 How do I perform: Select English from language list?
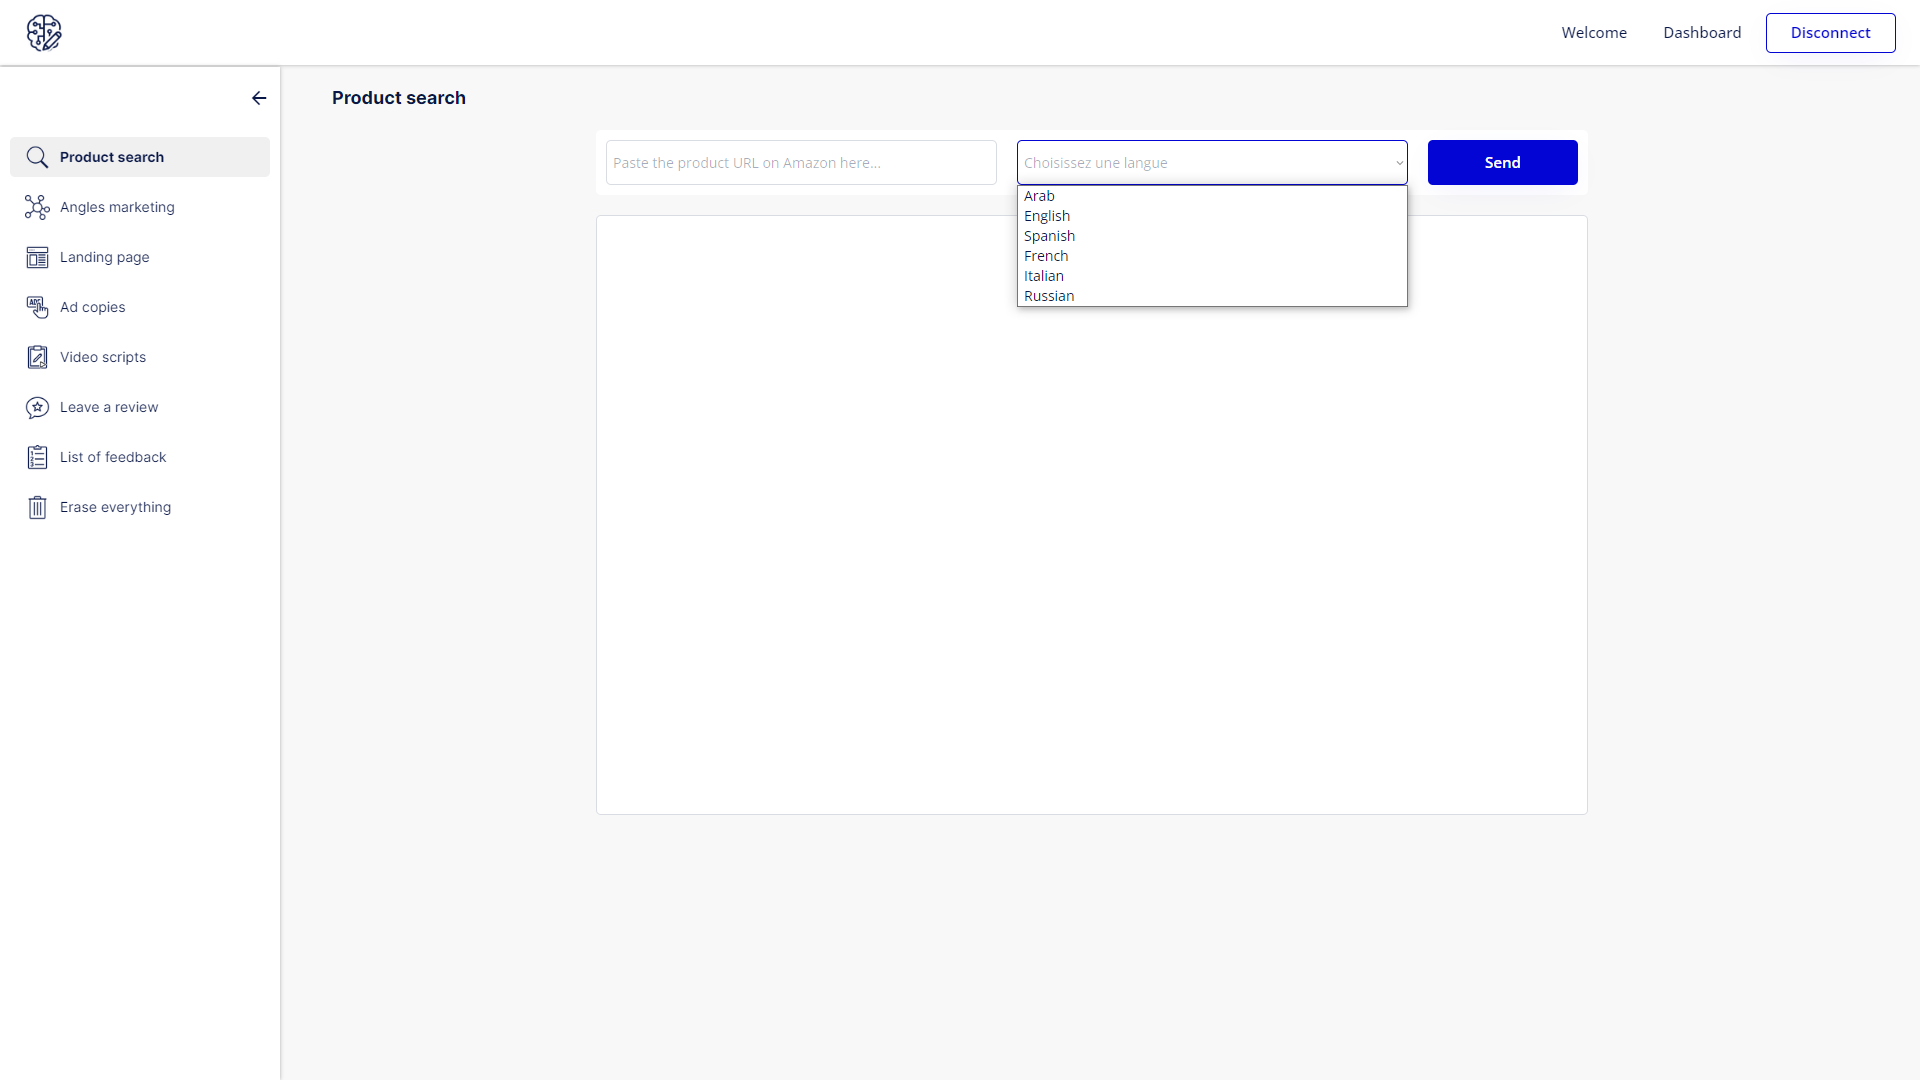(1046, 216)
